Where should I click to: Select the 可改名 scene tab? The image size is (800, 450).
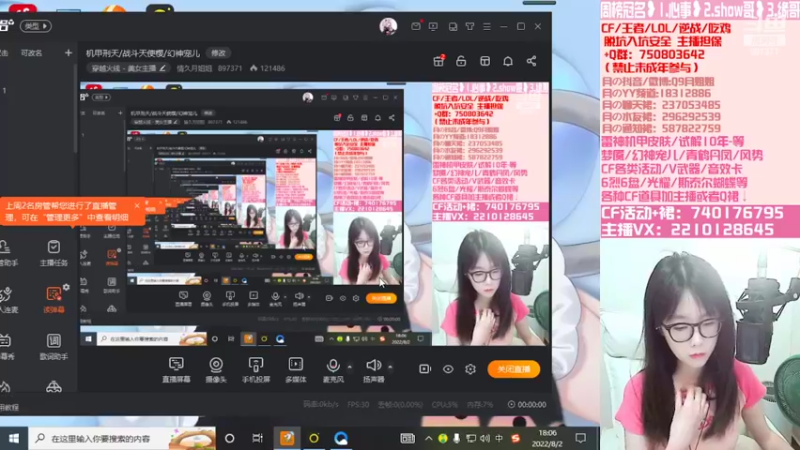coord(31,53)
